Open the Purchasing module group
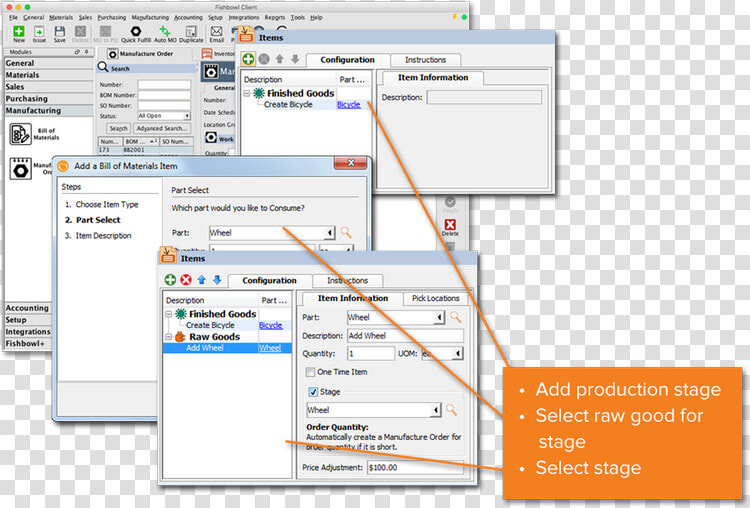 coord(48,99)
